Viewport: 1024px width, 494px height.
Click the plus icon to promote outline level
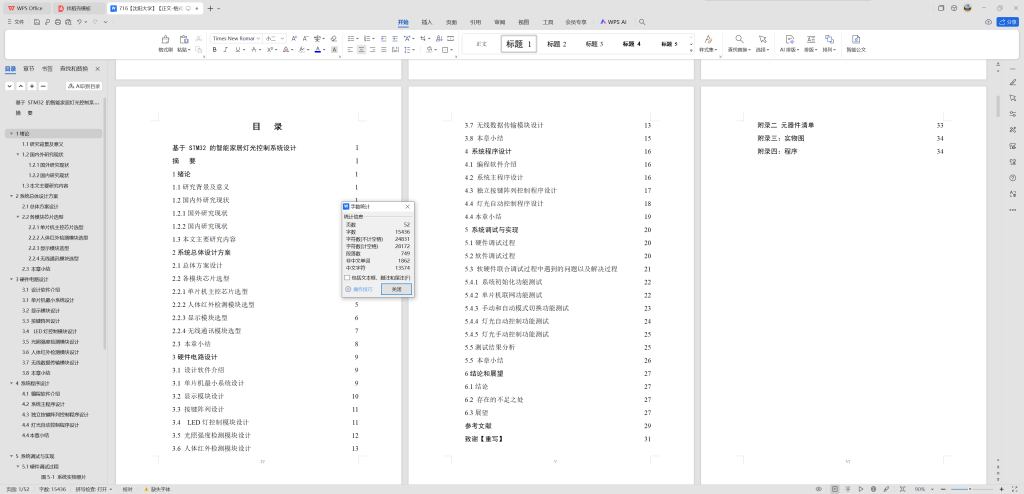pos(31,86)
